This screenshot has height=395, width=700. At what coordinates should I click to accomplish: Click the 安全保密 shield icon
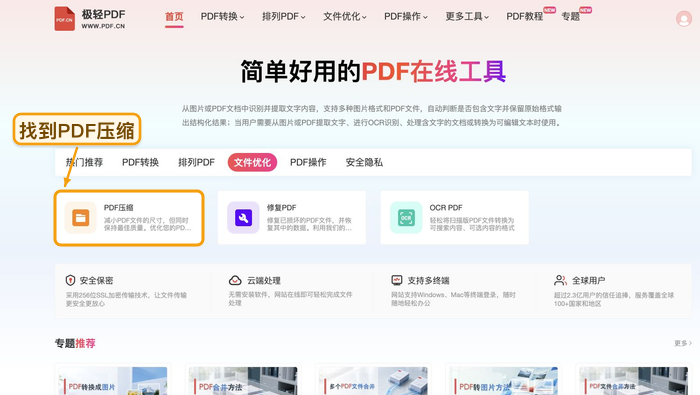click(x=70, y=280)
